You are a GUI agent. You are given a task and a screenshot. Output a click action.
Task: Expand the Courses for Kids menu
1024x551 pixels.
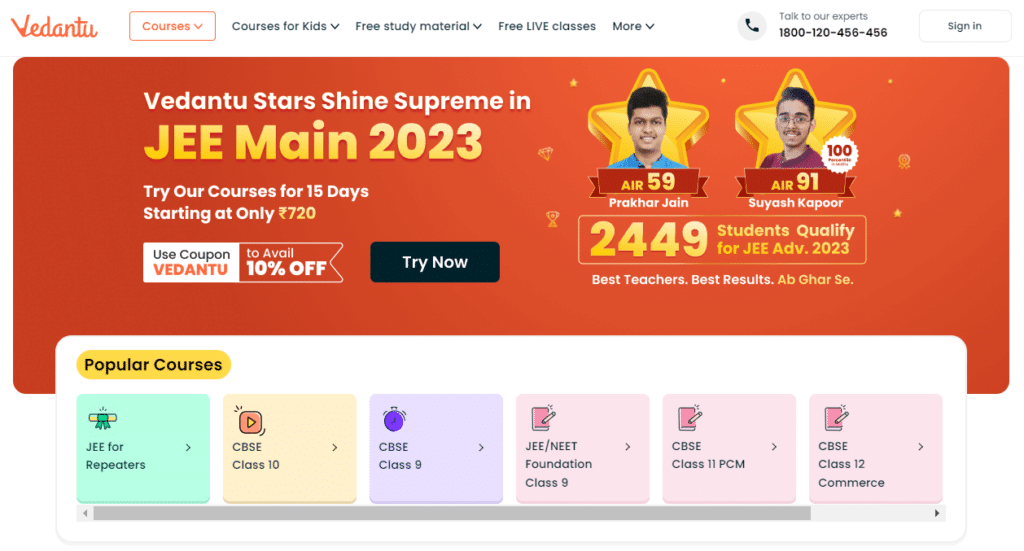click(x=285, y=26)
